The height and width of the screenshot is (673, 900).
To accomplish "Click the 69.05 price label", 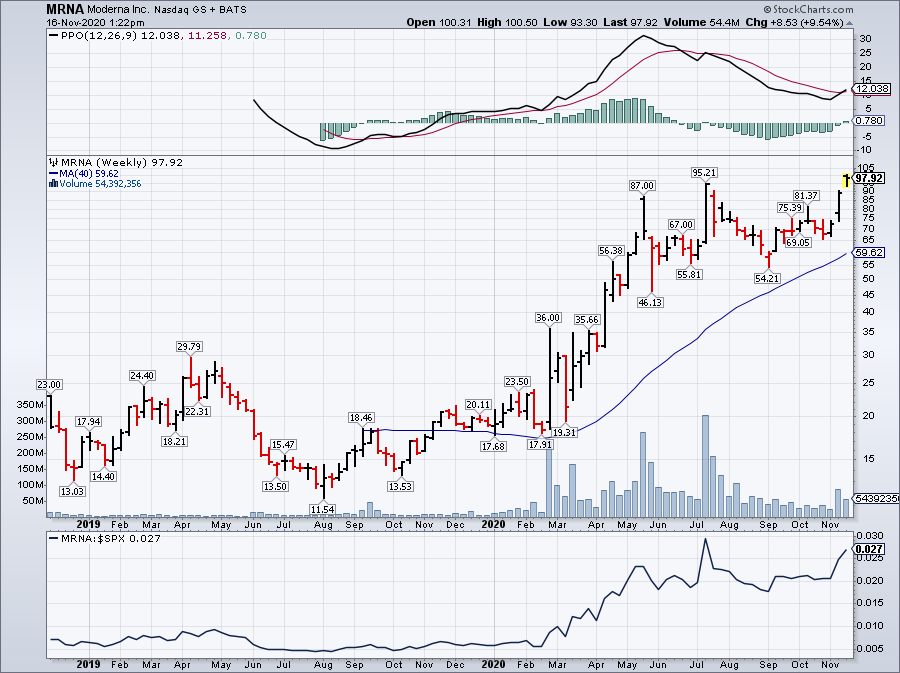I will point(798,243).
